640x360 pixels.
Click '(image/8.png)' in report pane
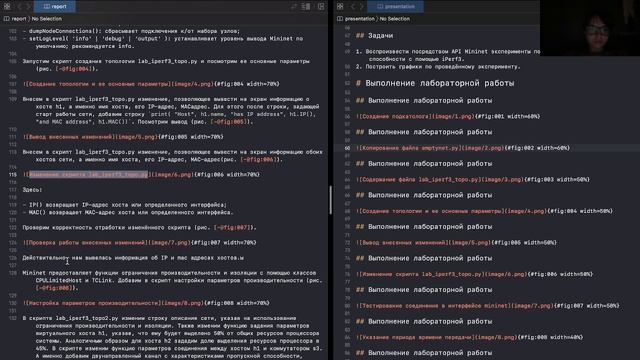[182, 303]
